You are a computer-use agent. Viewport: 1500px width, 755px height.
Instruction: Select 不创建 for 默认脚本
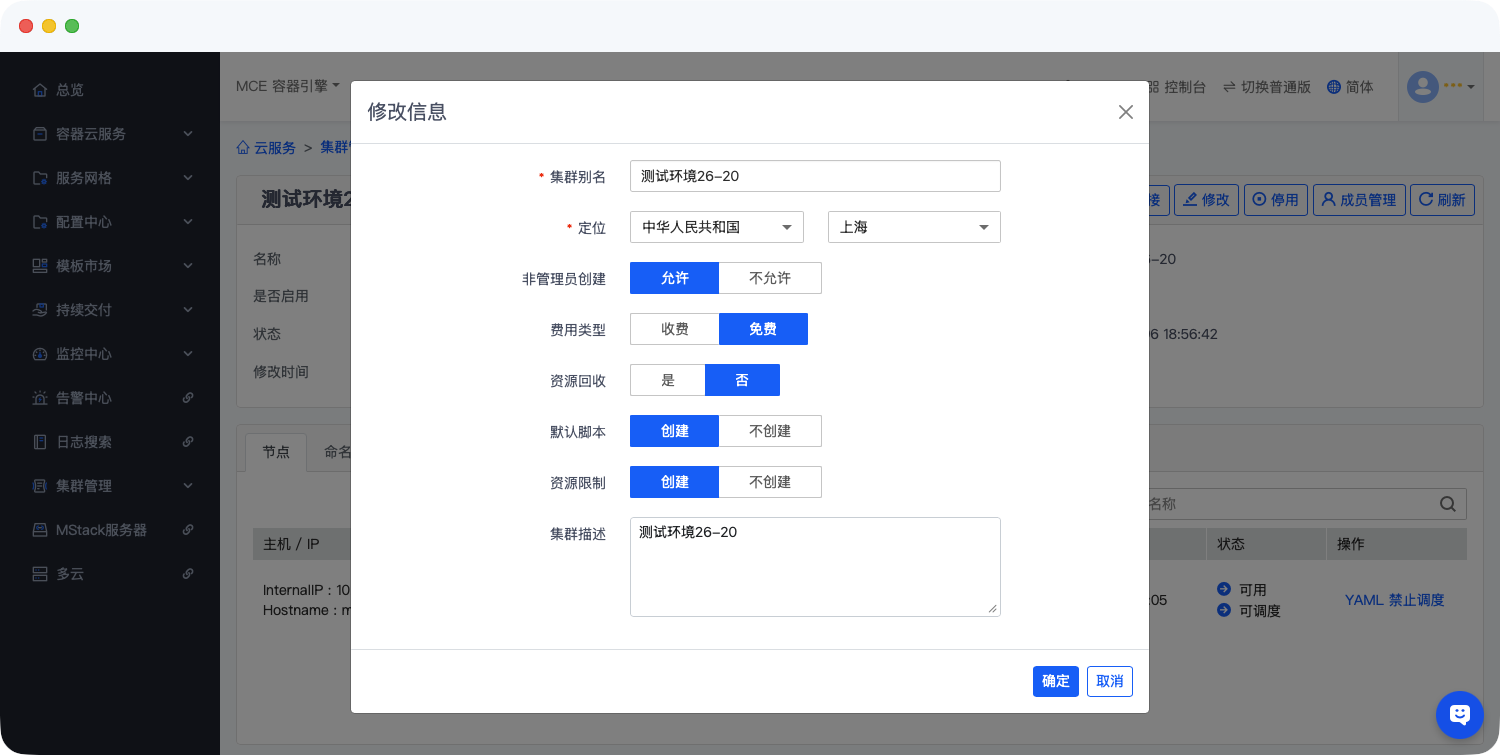click(769, 431)
